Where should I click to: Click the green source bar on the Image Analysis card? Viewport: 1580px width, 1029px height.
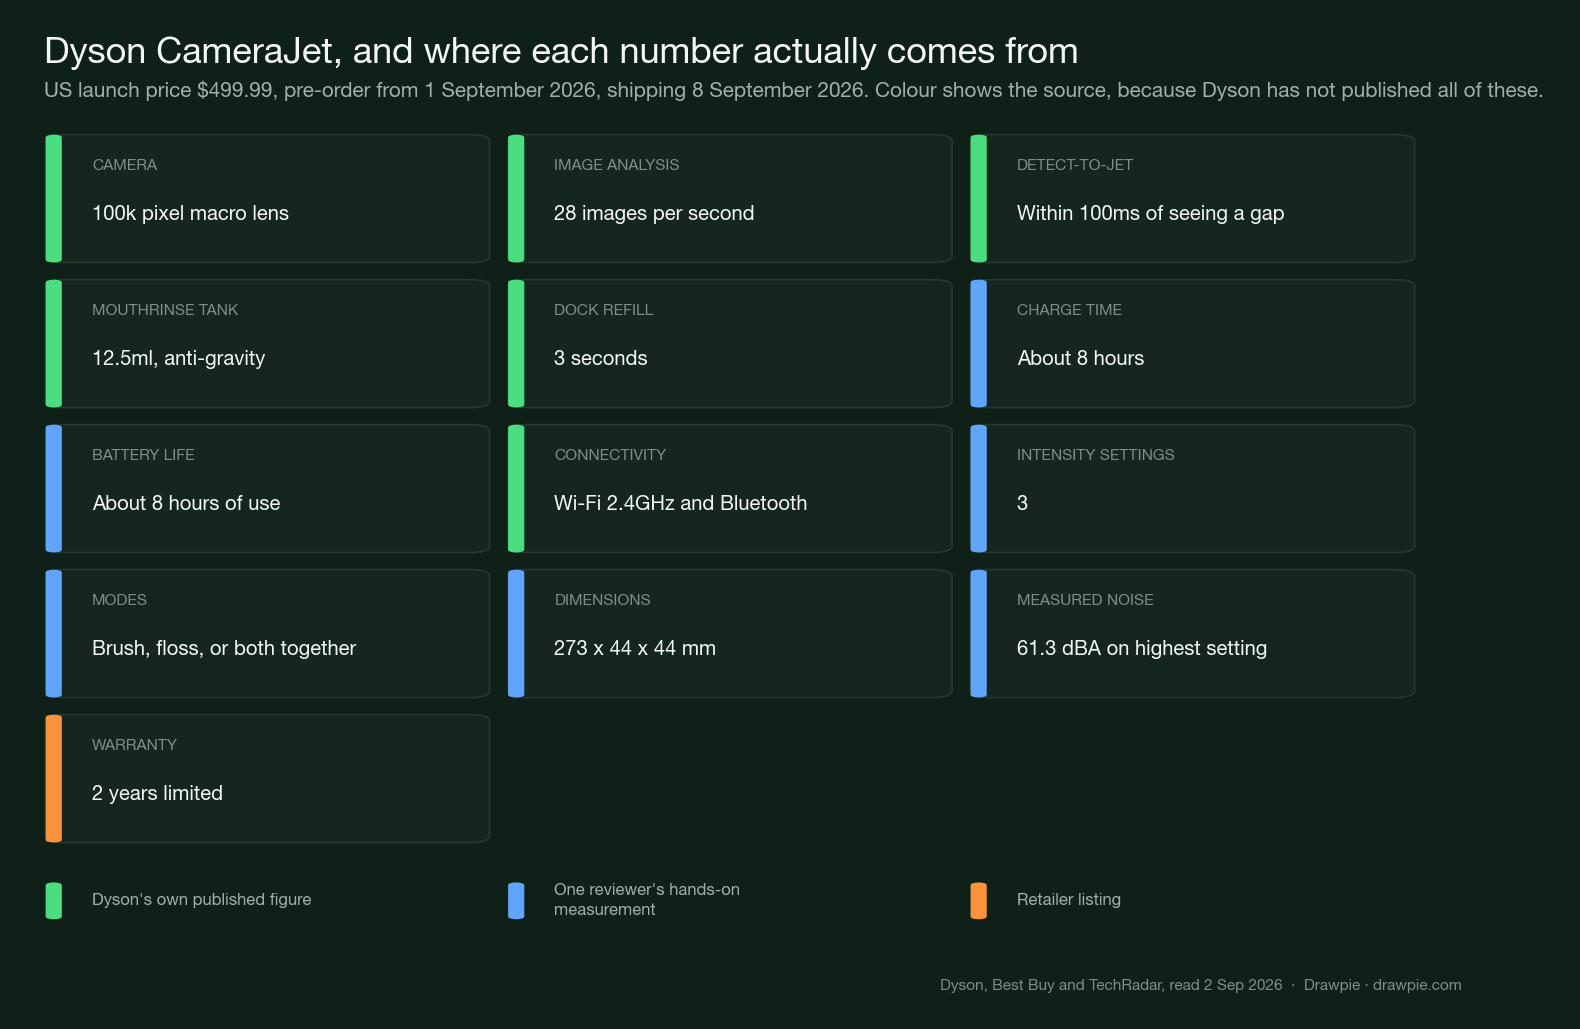(x=516, y=199)
